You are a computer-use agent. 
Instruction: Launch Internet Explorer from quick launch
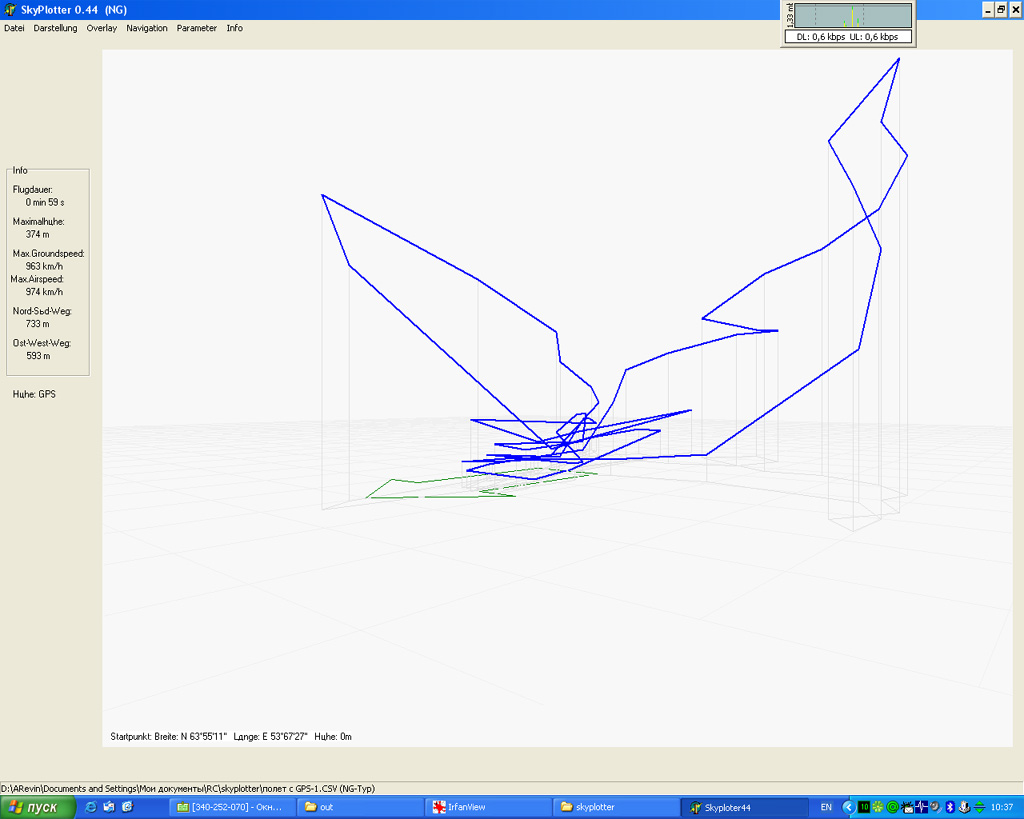pyautogui.click(x=91, y=807)
